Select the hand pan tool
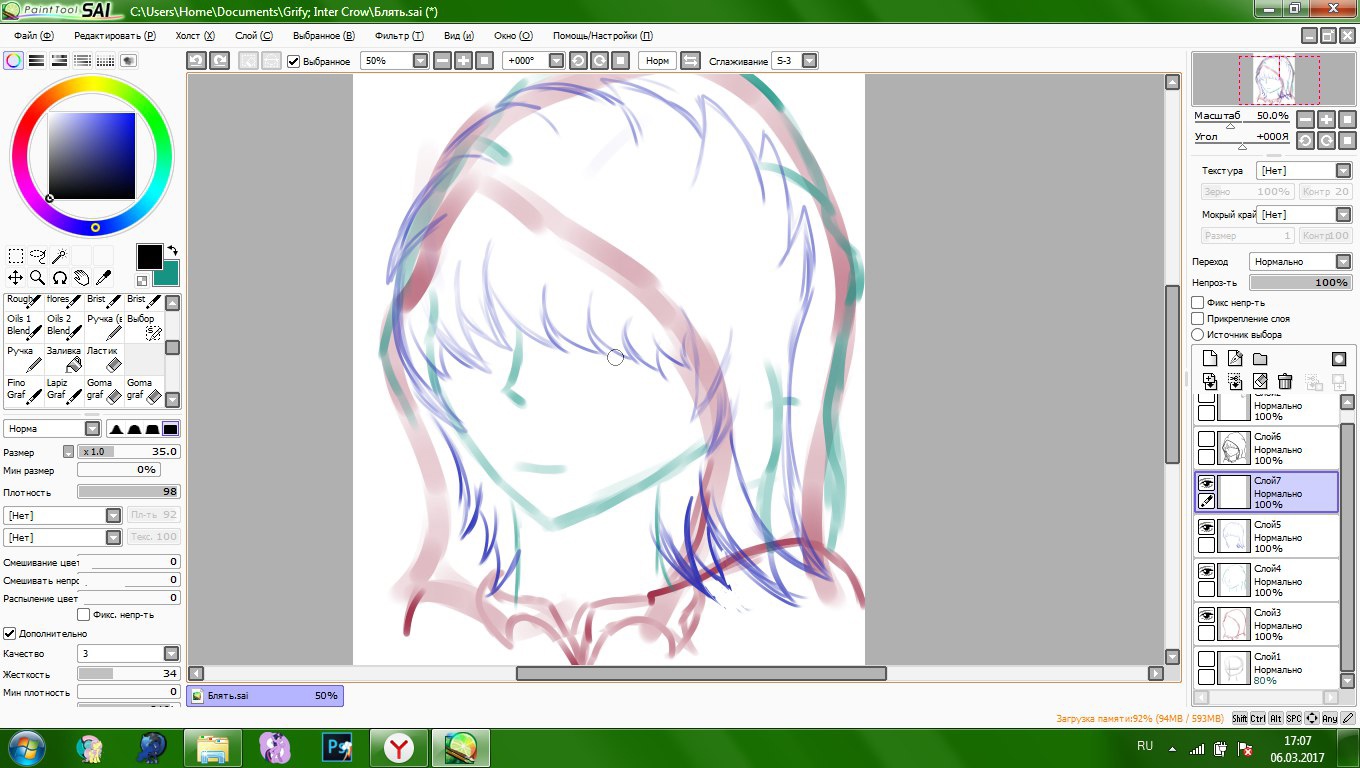Viewport: 1360px width, 768px height. tap(82, 278)
